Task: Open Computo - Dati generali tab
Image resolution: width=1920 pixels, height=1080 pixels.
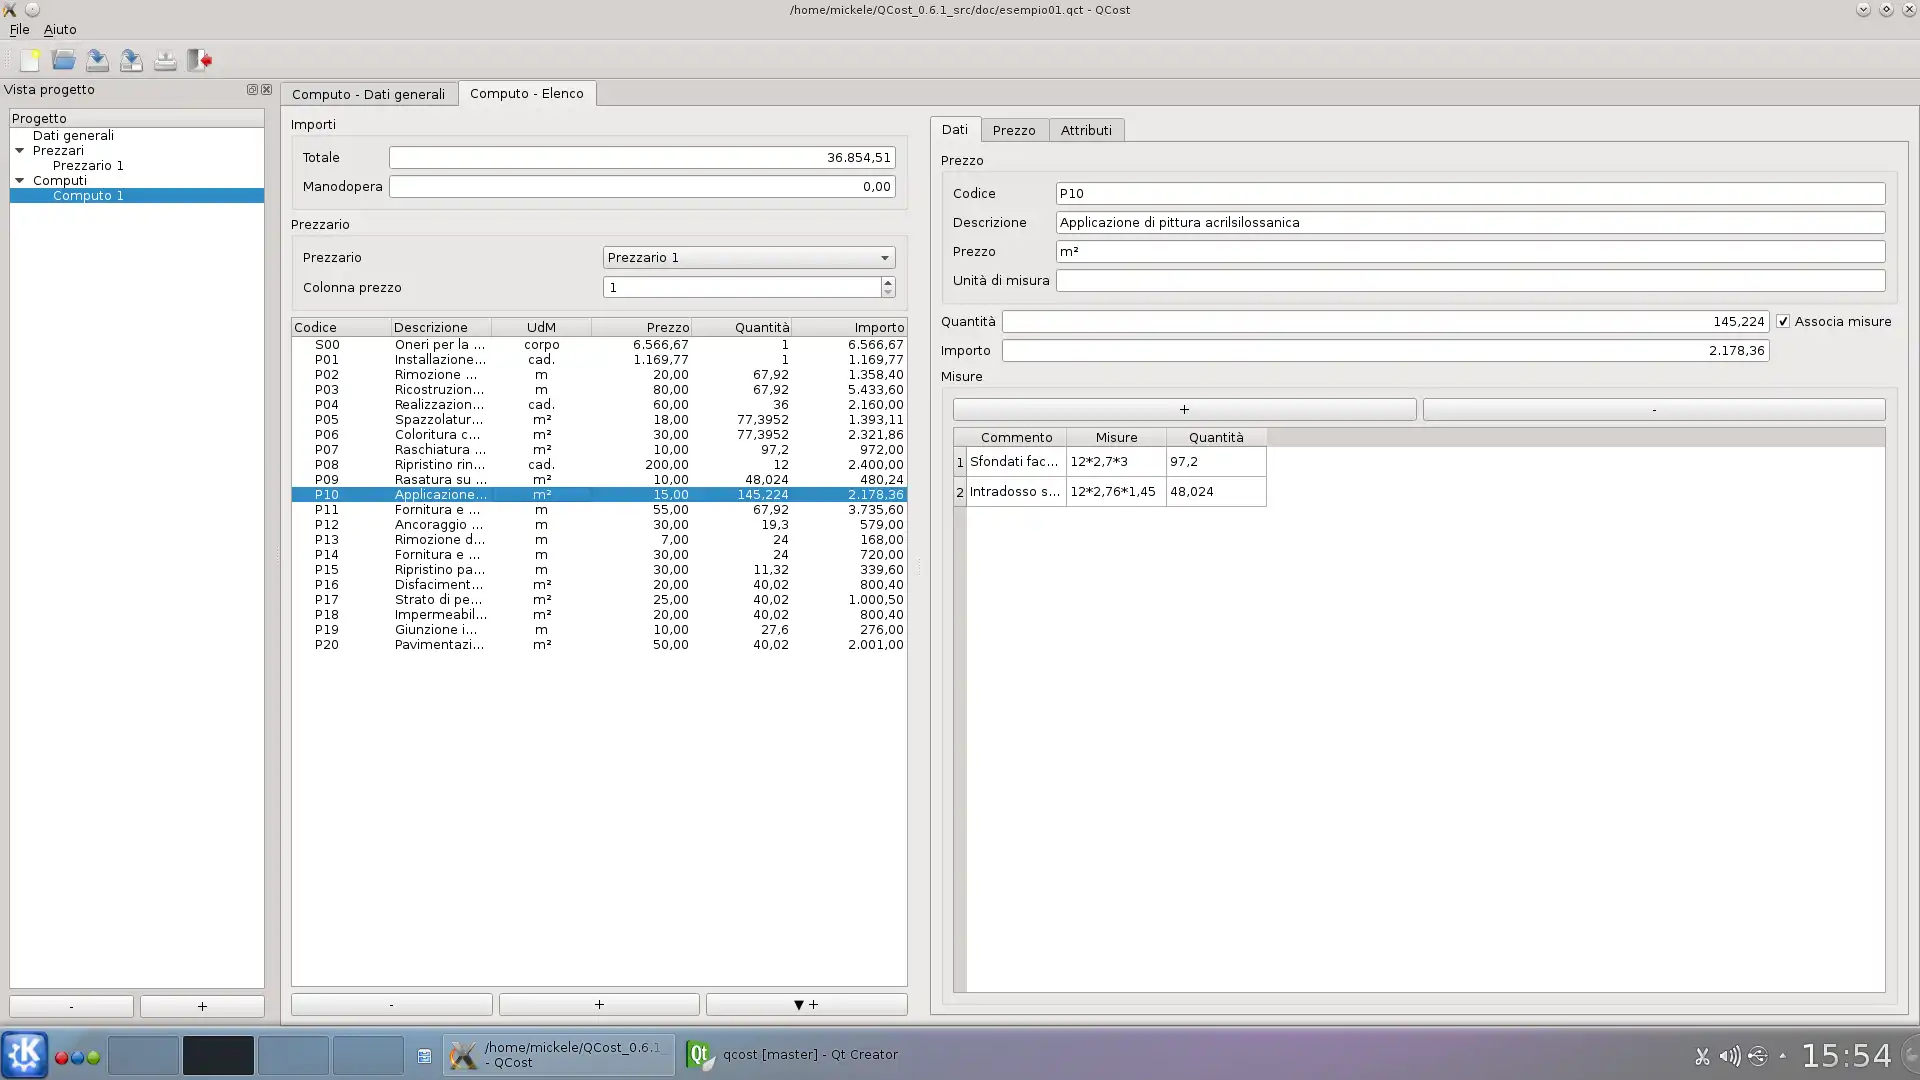Action: [368, 94]
